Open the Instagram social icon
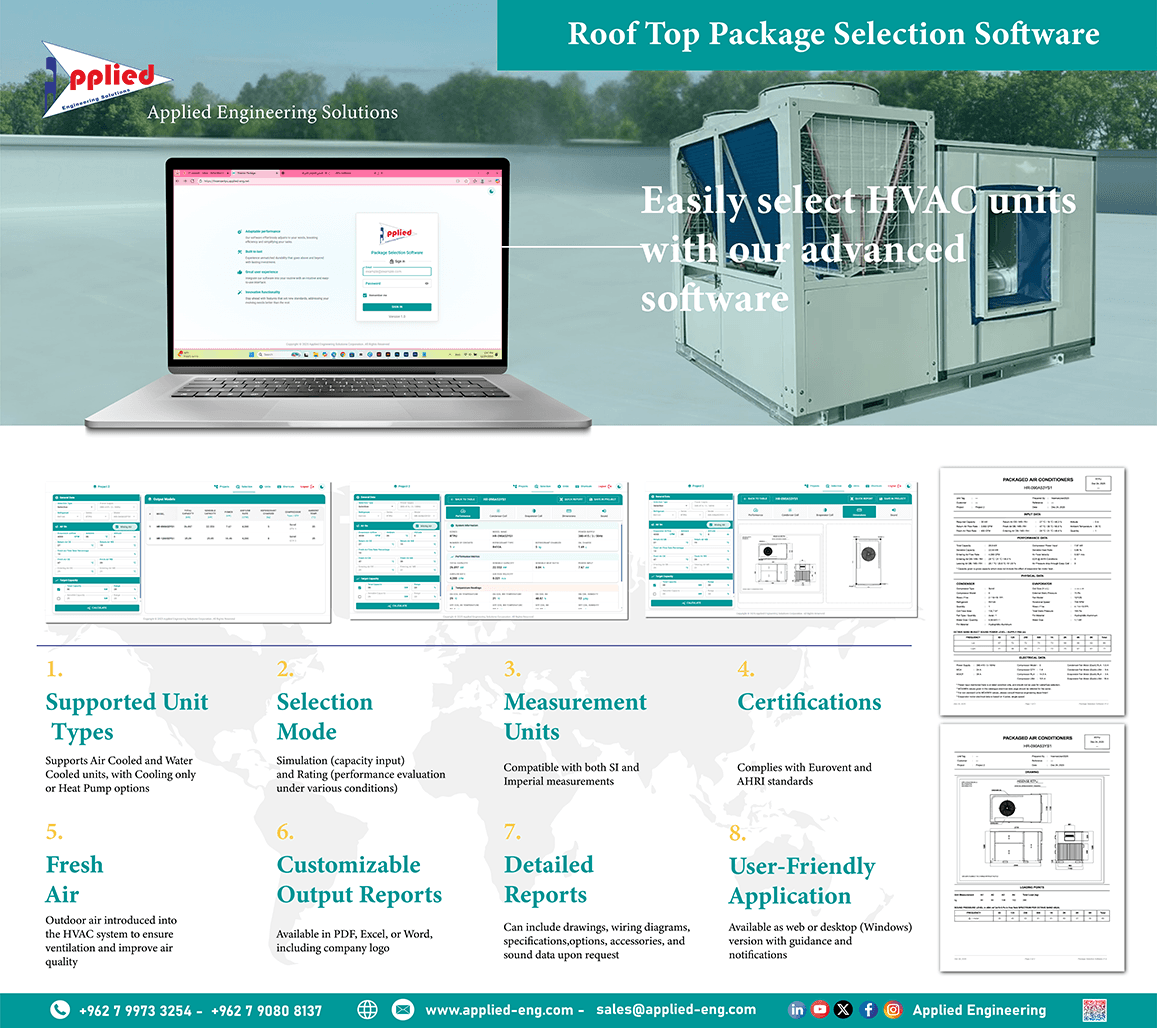The height and width of the screenshot is (1028, 1157). point(893,1010)
